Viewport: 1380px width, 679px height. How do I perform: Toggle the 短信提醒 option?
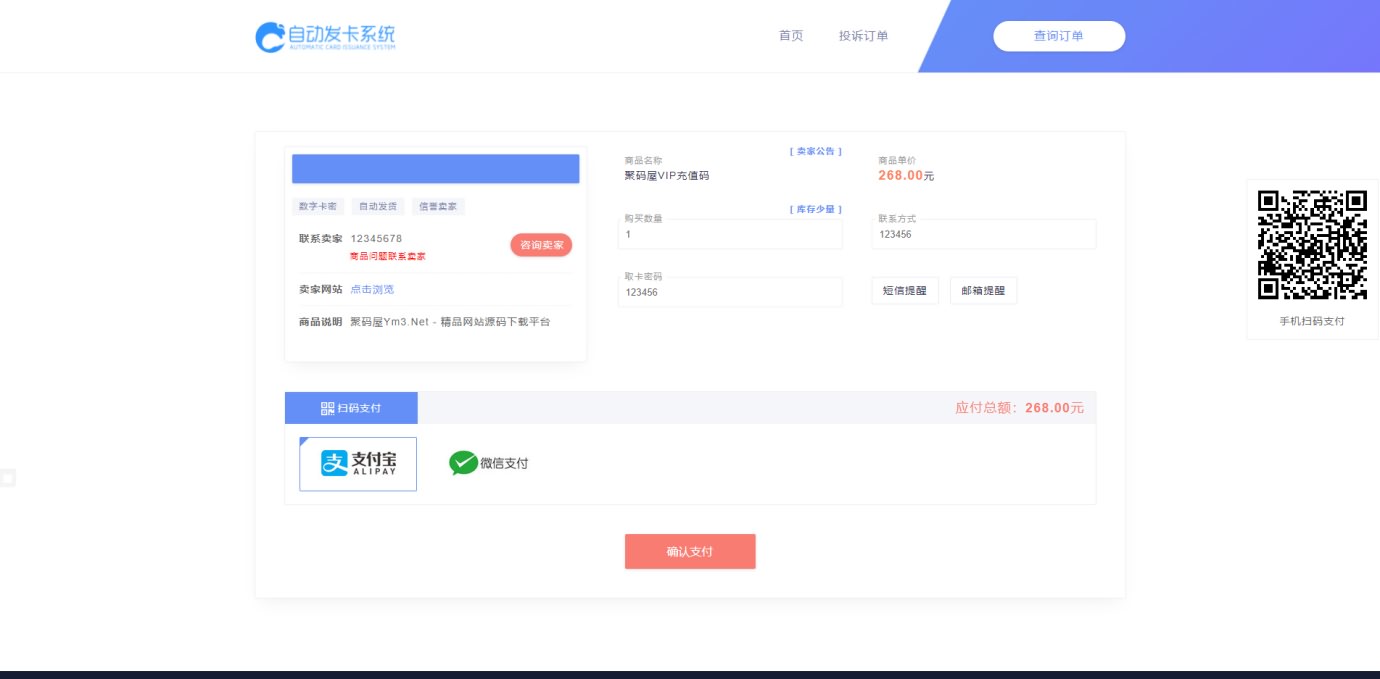(x=905, y=291)
